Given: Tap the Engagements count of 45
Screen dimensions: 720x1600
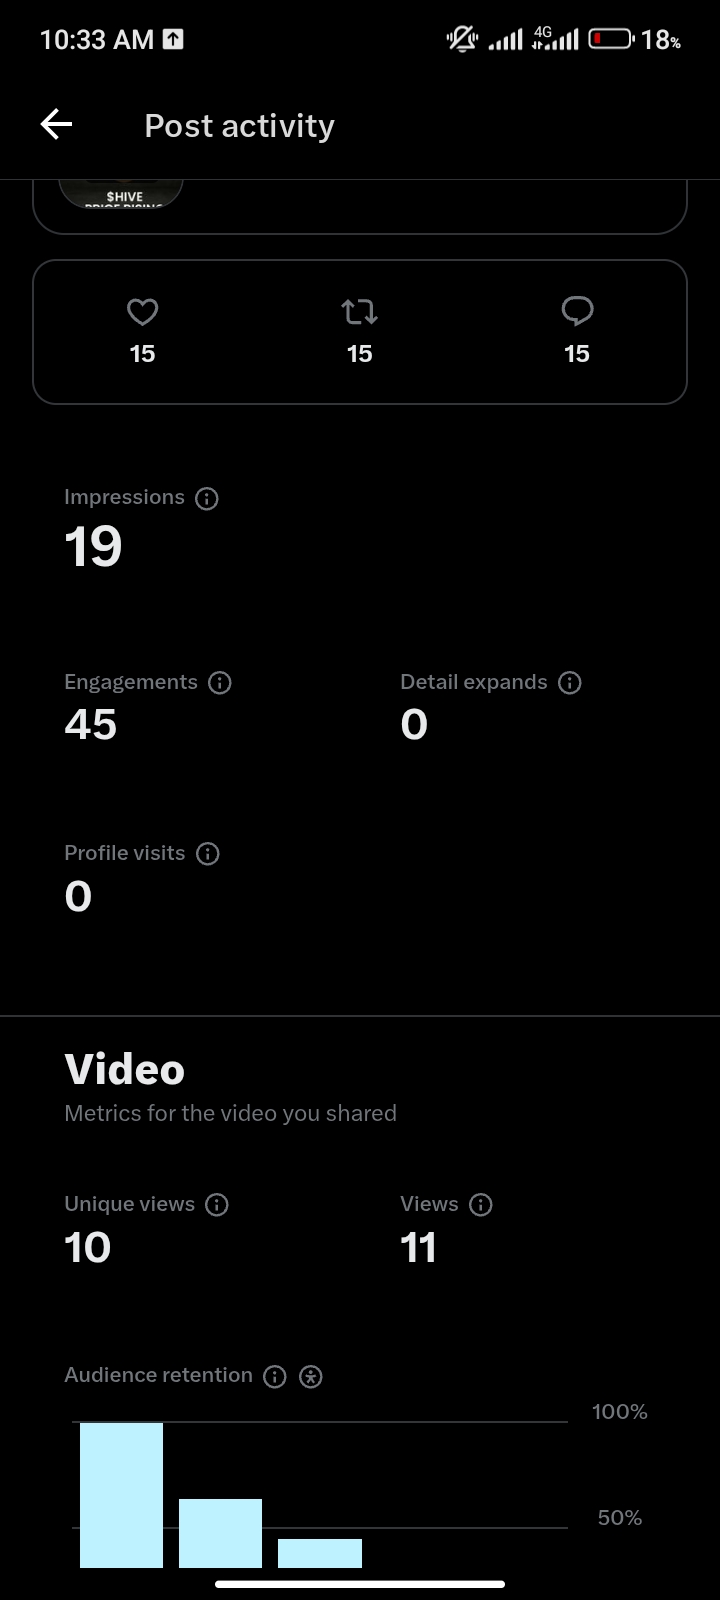Looking at the screenshot, I should pos(91,725).
